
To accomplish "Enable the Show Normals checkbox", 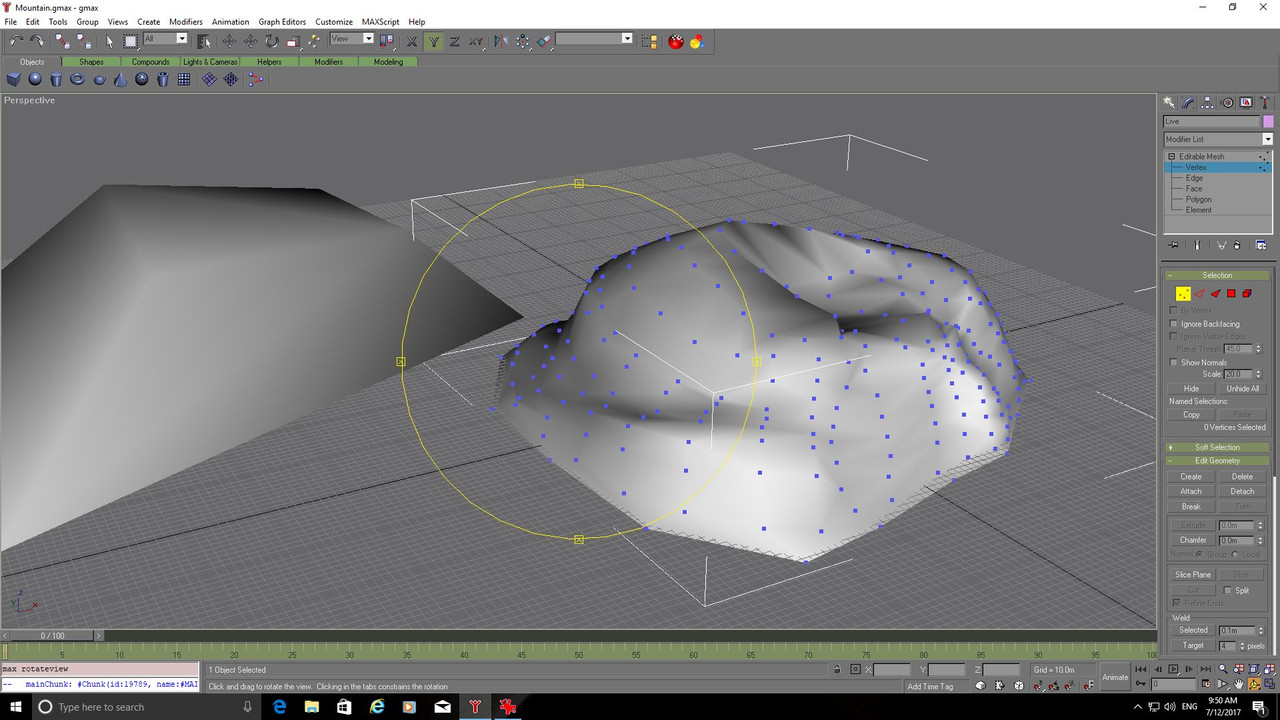I will coord(1174,362).
